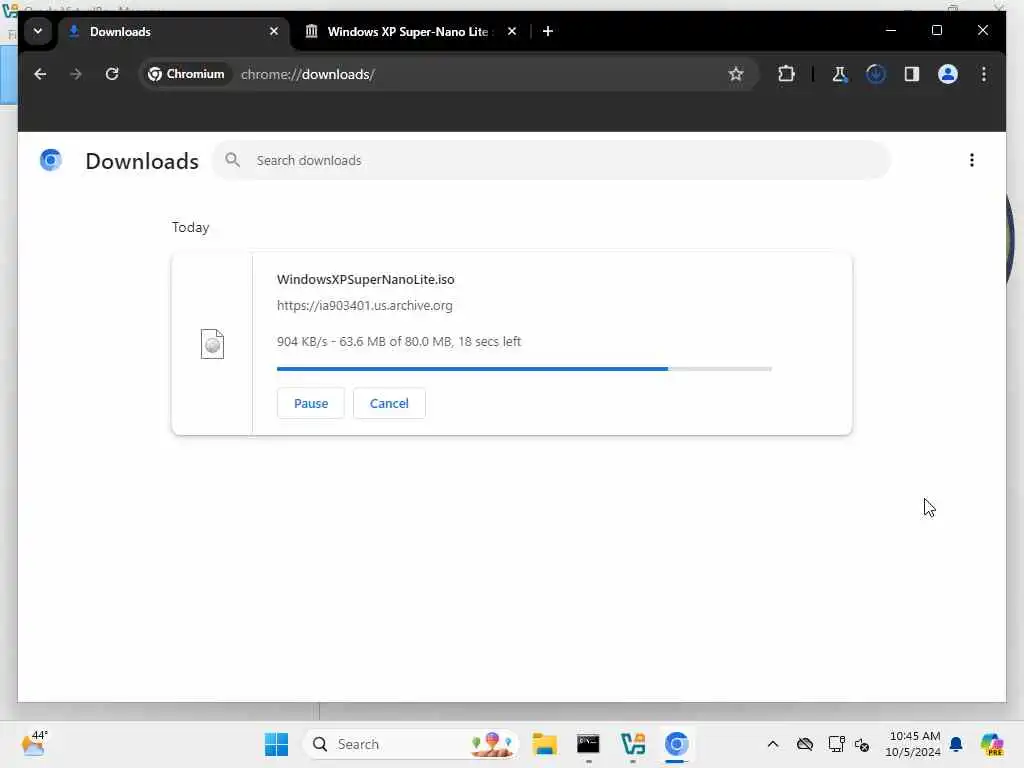Go back using the browser back arrow
The width and height of the screenshot is (1024, 768).
tap(40, 74)
